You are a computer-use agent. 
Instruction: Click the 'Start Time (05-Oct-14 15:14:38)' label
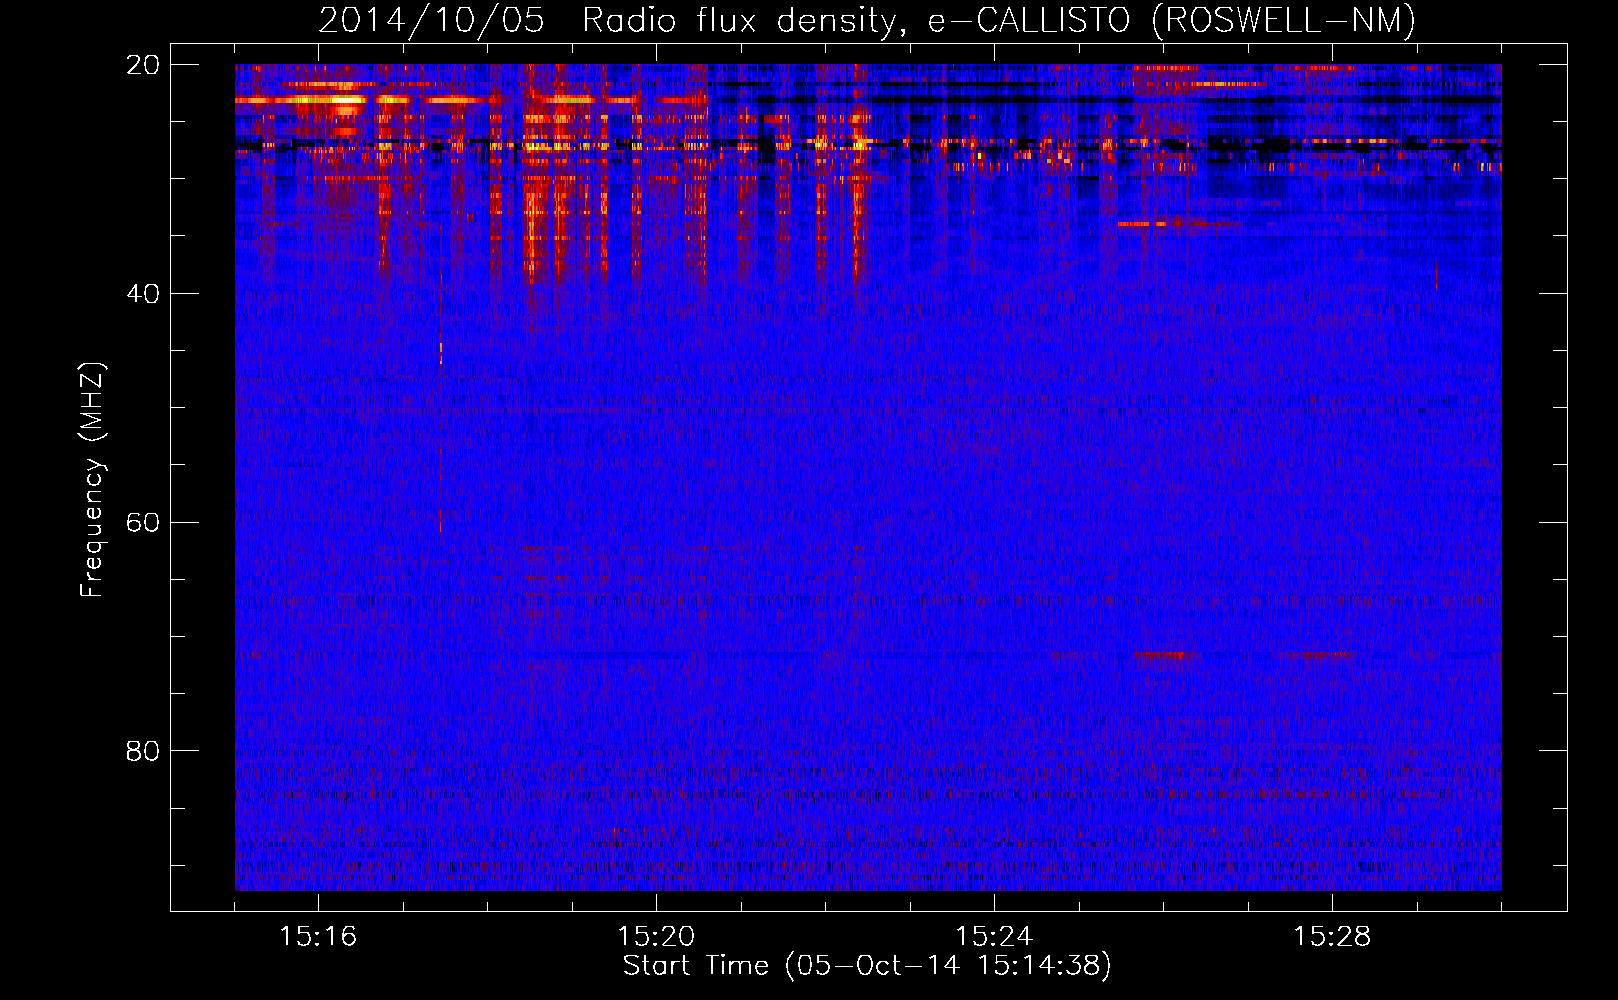867,966
